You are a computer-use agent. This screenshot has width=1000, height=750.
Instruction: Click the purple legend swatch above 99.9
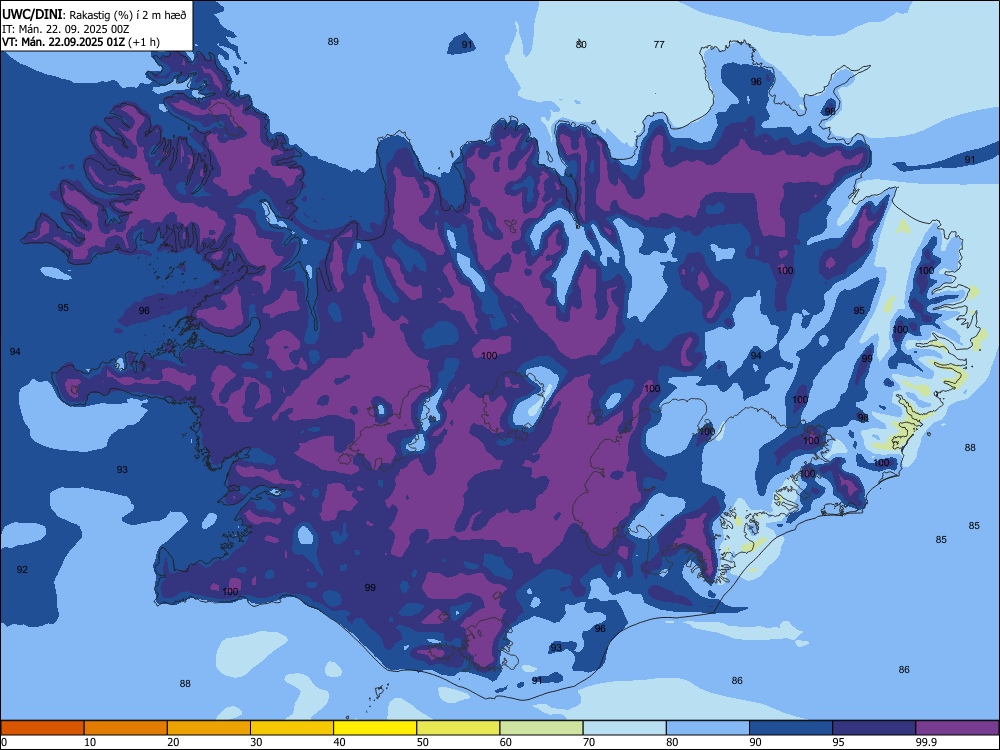point(957,728)
